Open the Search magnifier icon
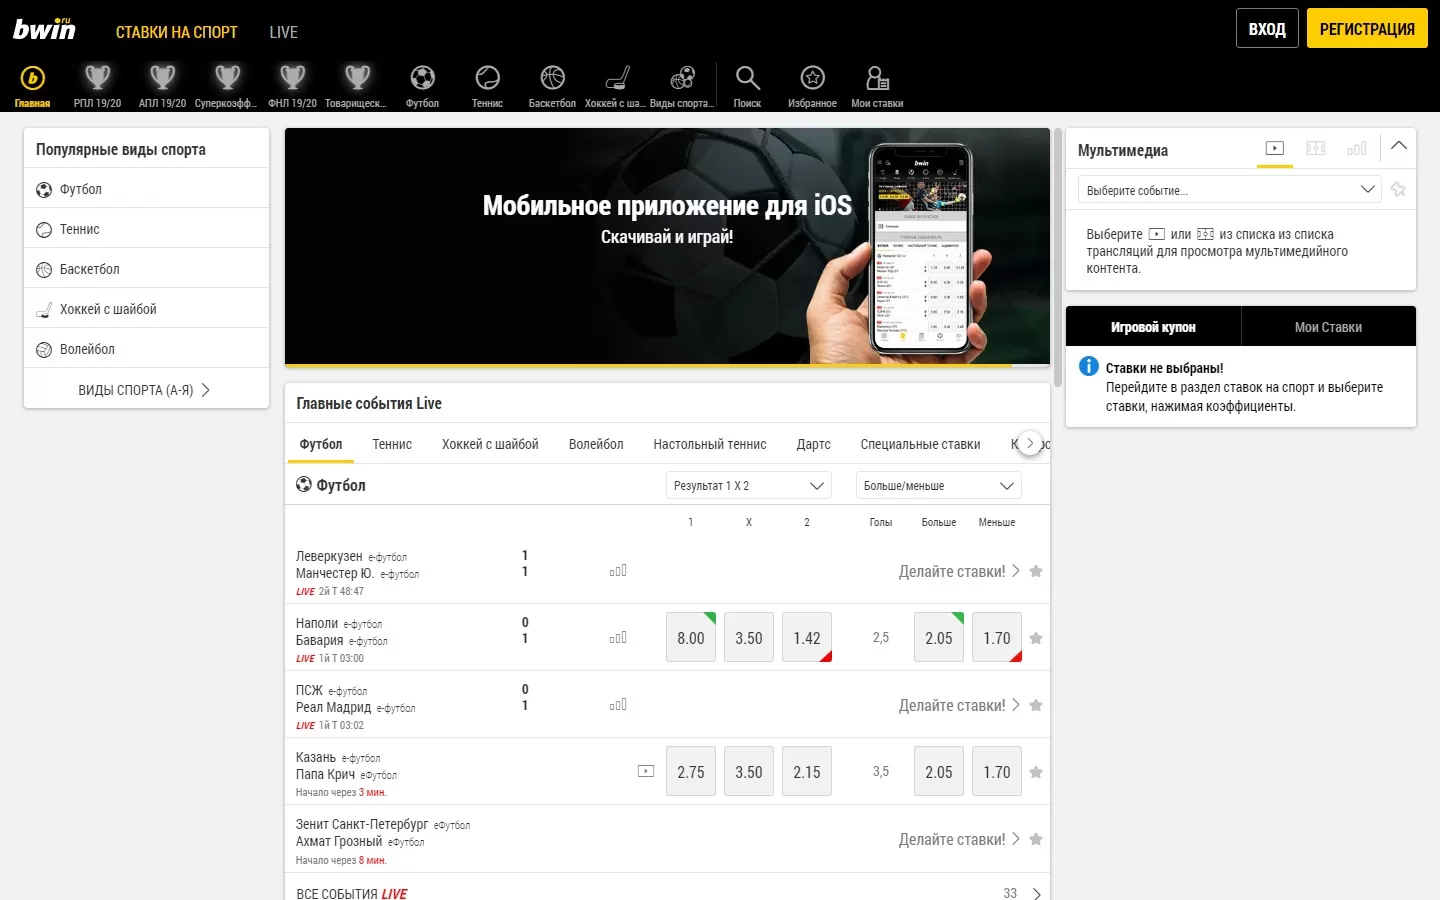The height and width of the screenshot is (900, 1440). [x=747, y=85]
